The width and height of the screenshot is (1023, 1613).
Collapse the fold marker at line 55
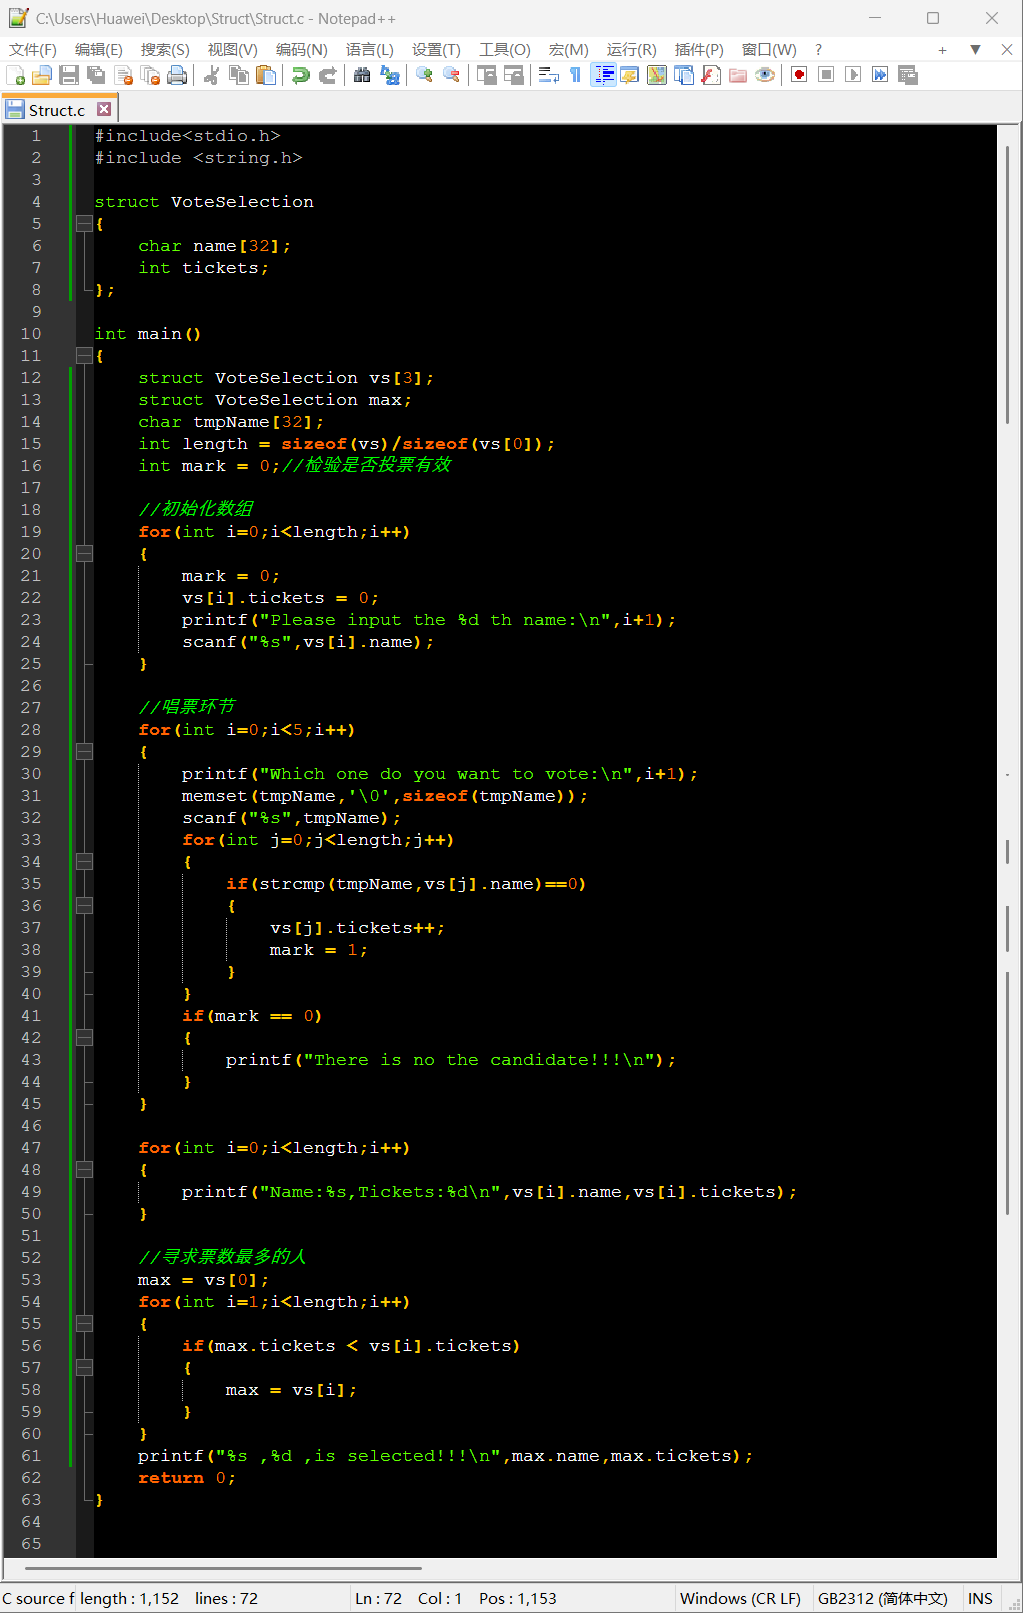tap(85, 1324)
